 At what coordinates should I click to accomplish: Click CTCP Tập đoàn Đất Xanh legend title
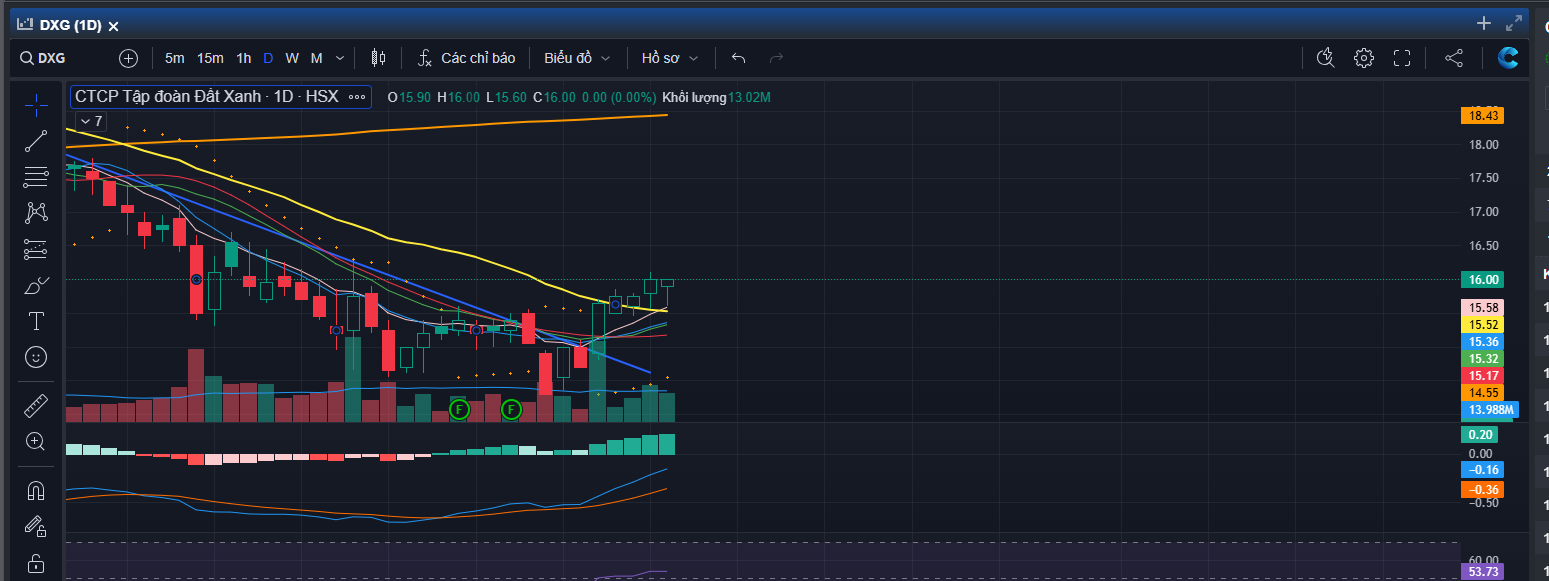(207, 97)
